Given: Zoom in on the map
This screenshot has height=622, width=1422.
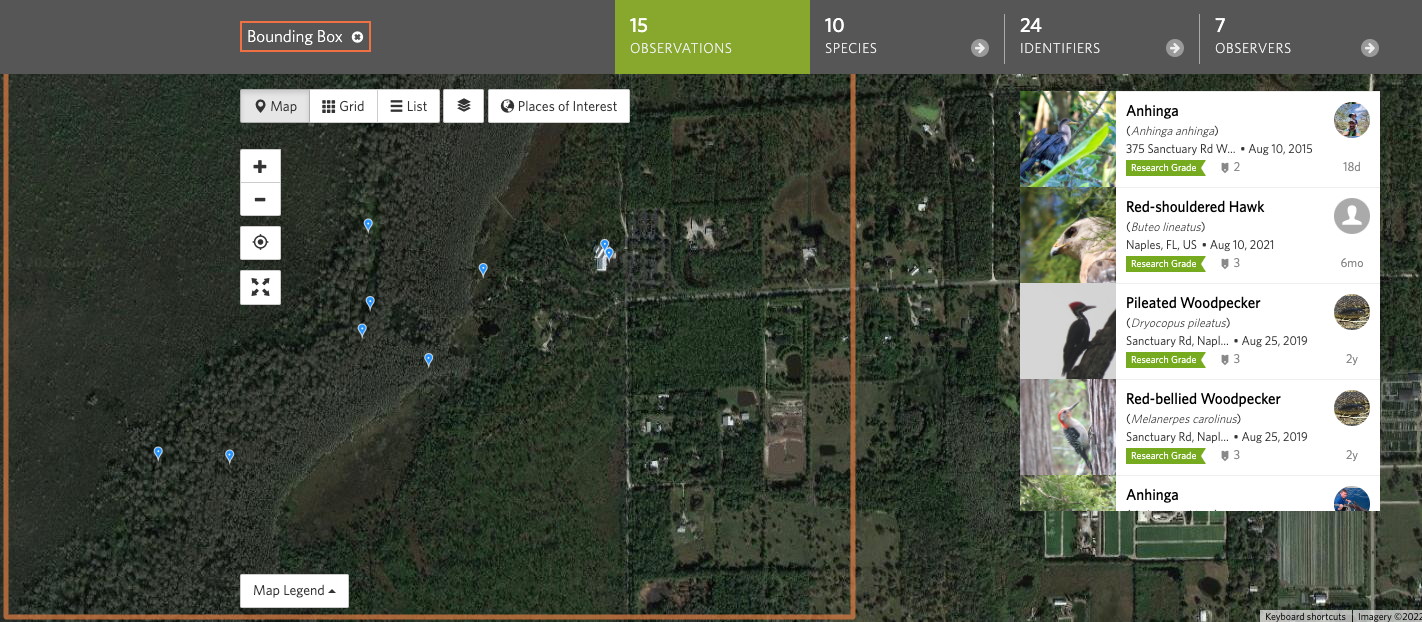Looking at the screenshot, I should [x=260, y=166].
